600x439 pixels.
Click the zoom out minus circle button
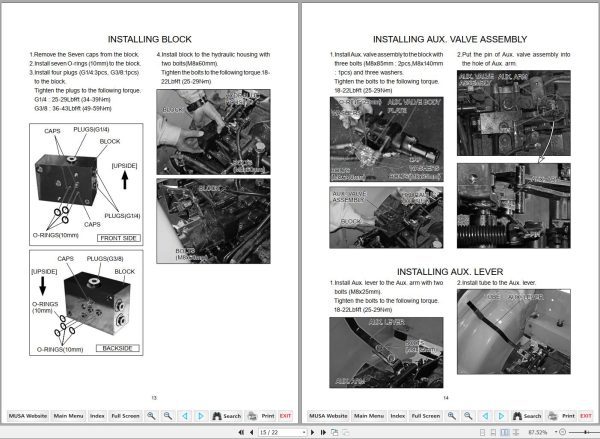pyautogui.click(x=562, y=432)
